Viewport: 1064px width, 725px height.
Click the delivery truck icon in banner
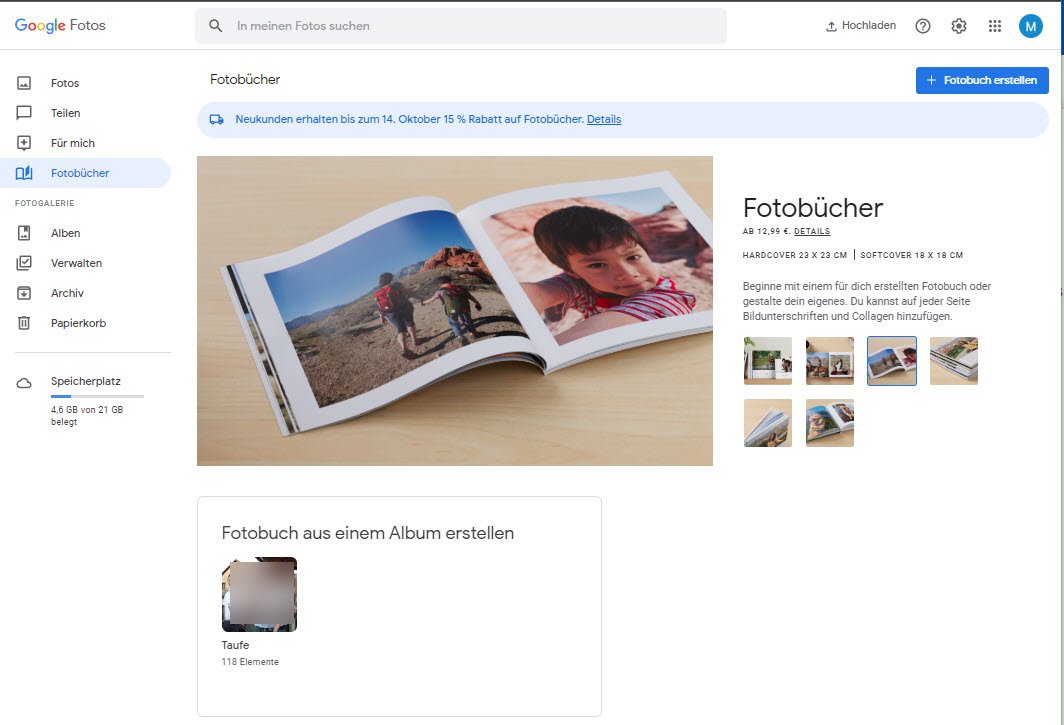point(216,119)
